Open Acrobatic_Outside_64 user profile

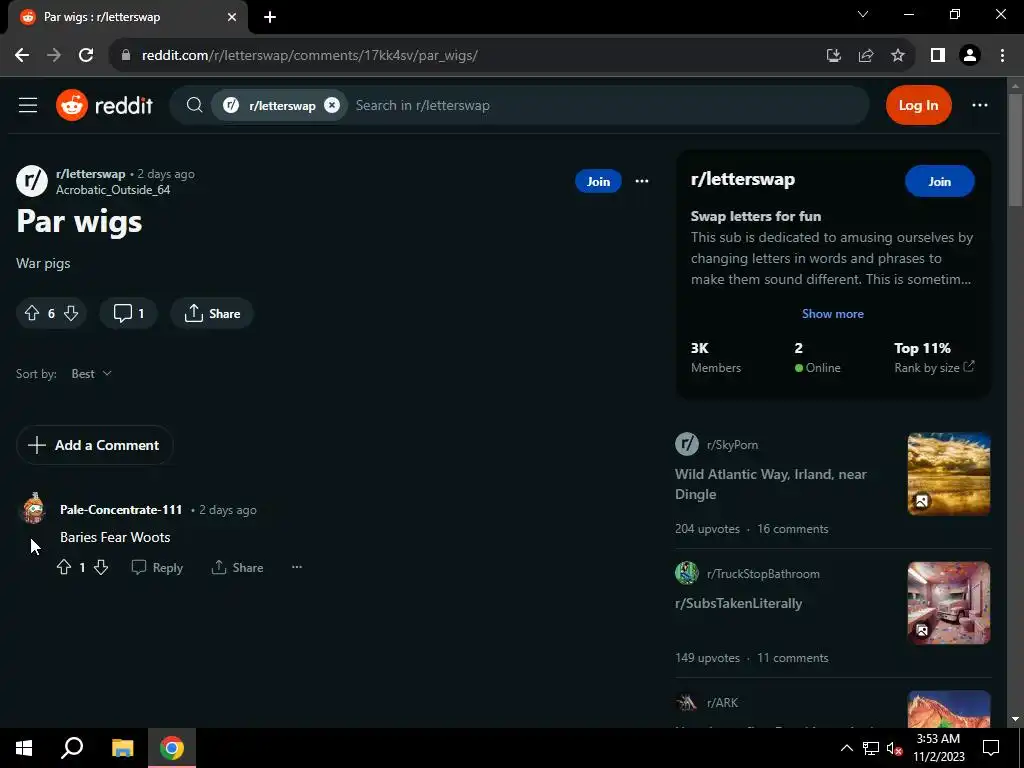click(x=113, y=189)
